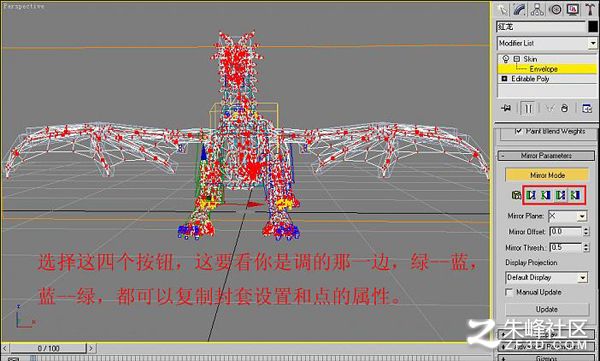The image size is (600, 361).
Task: Click the black object color swatch
Action: tap(593, 26)
